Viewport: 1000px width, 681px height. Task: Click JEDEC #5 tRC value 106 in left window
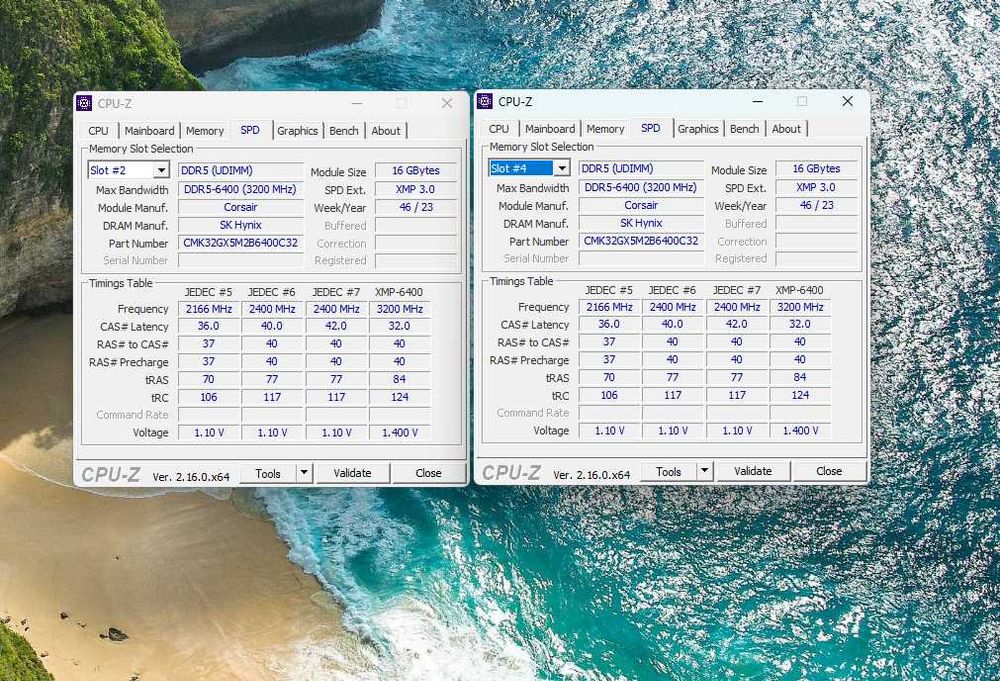(x=209, y=397)
